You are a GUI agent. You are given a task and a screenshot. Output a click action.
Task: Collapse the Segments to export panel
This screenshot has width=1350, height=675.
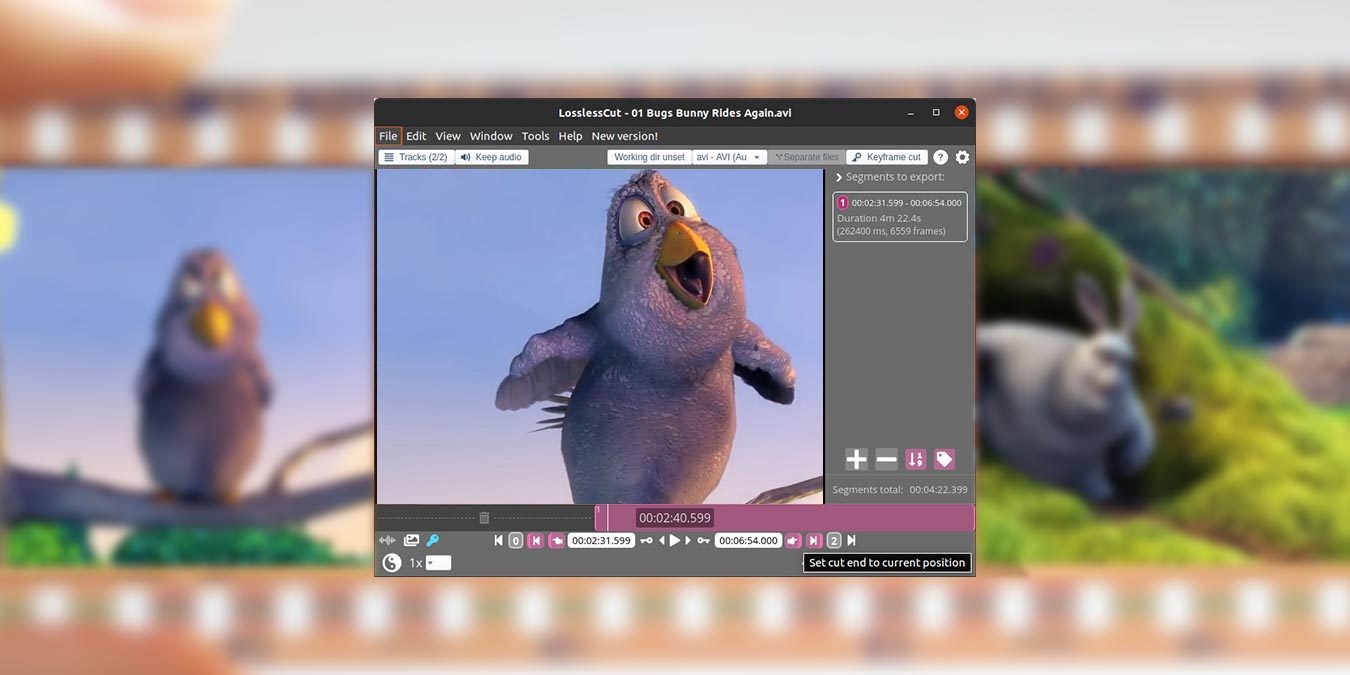click(839, 176)
